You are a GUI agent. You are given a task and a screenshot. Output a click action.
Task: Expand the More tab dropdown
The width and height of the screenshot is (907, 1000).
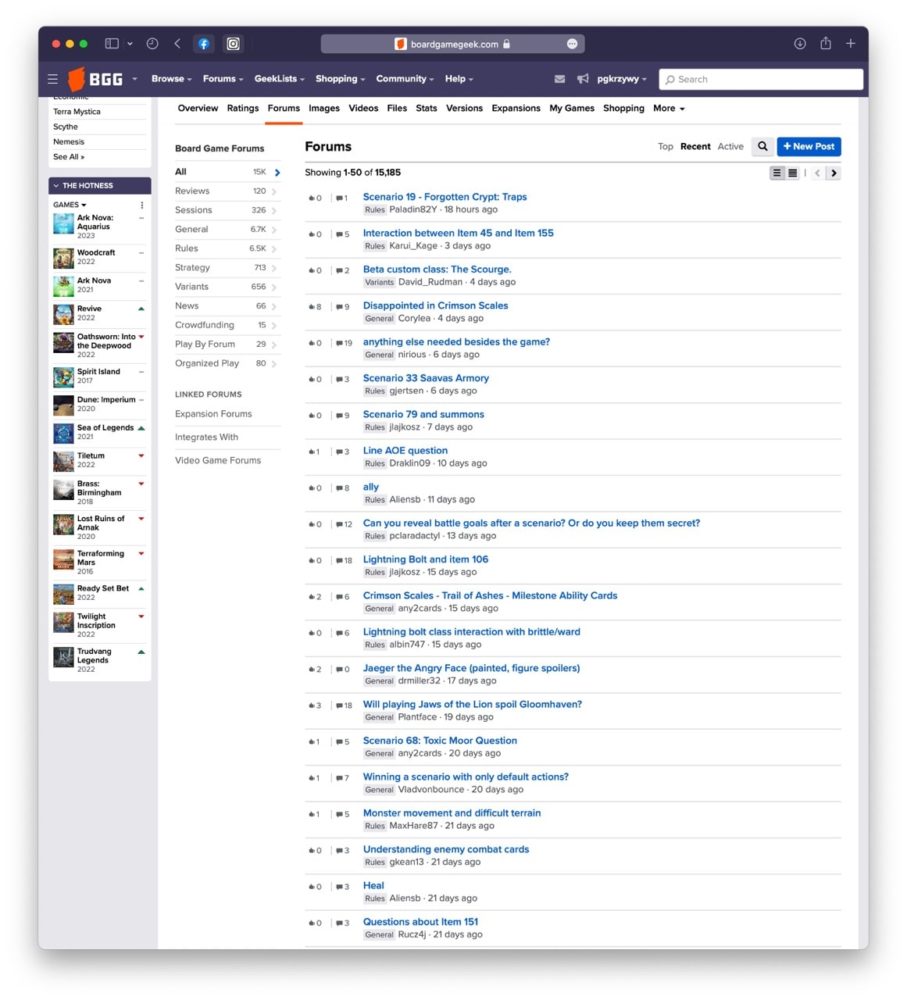click(668, 108)
